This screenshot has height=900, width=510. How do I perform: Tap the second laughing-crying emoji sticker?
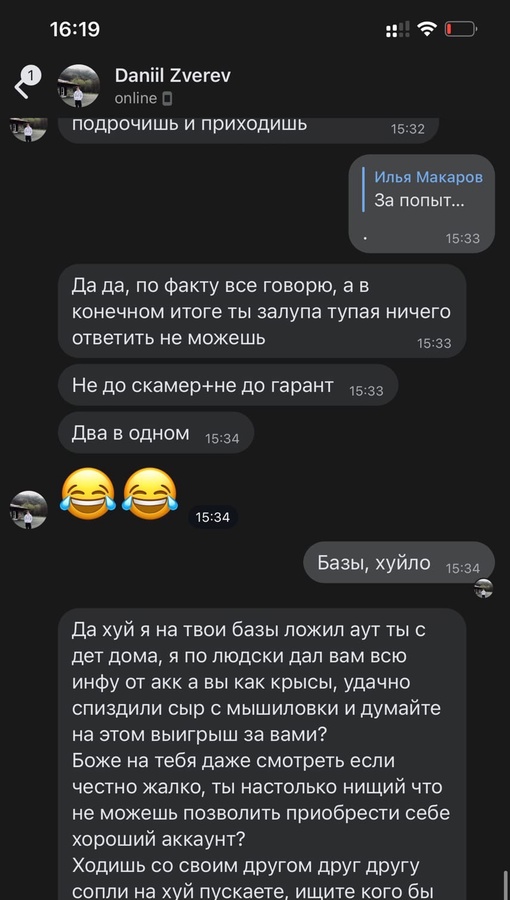pos(150,494)
